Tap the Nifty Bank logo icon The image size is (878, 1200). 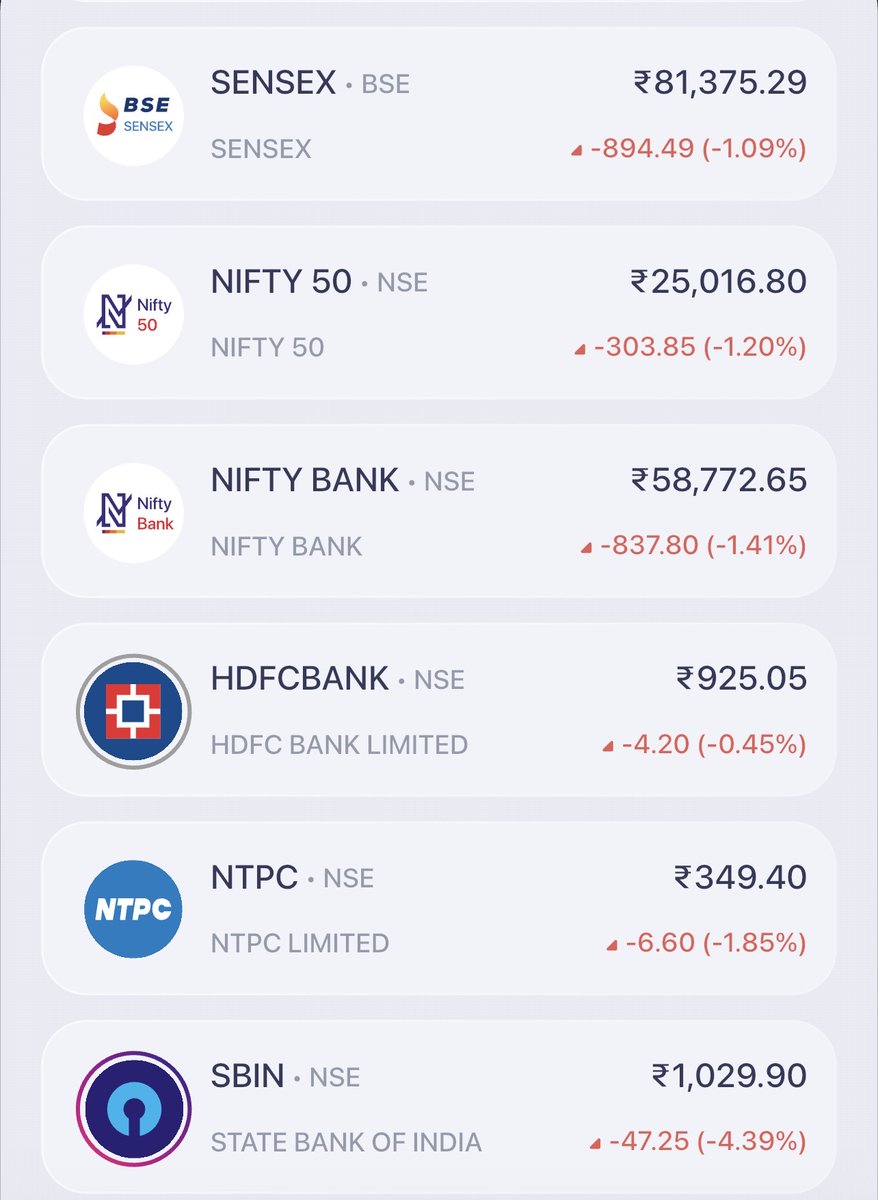(x=134, y=512)
